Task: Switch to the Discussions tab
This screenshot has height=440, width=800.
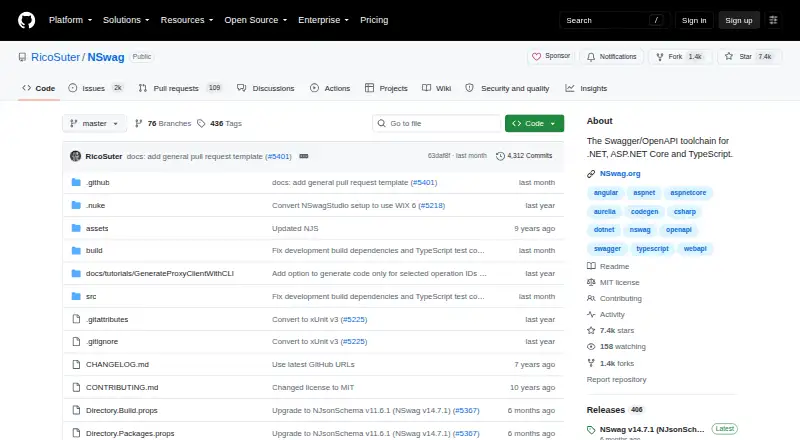Action: (x=266, y=88)
